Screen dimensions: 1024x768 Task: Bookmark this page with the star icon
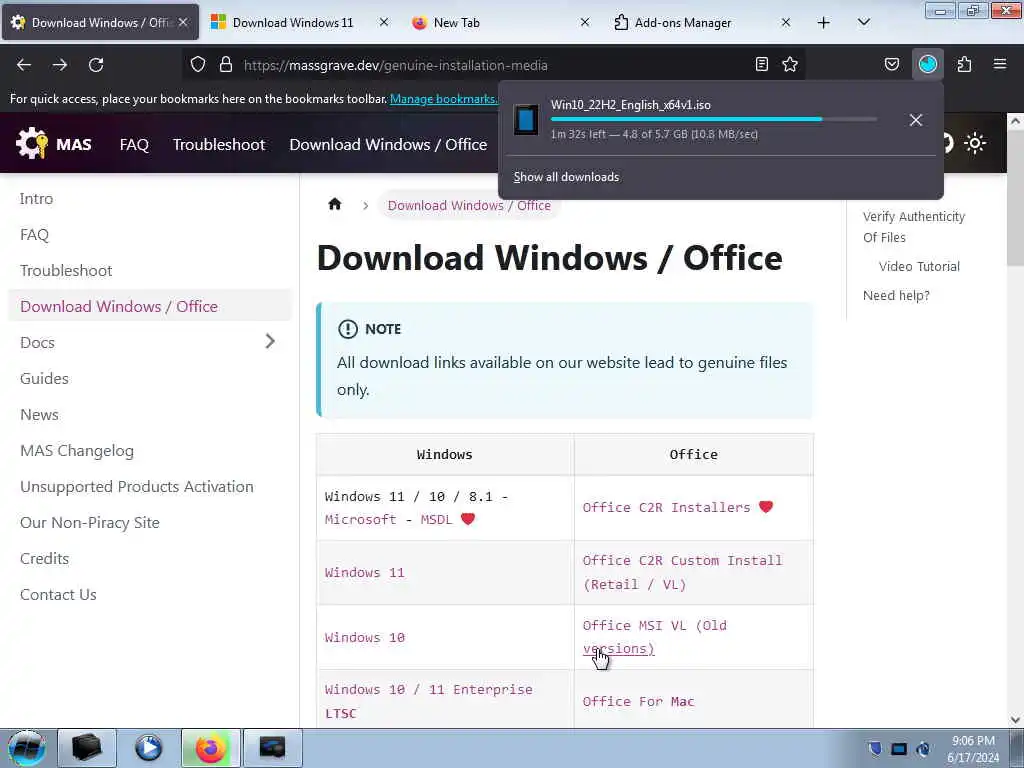[790, 64]
